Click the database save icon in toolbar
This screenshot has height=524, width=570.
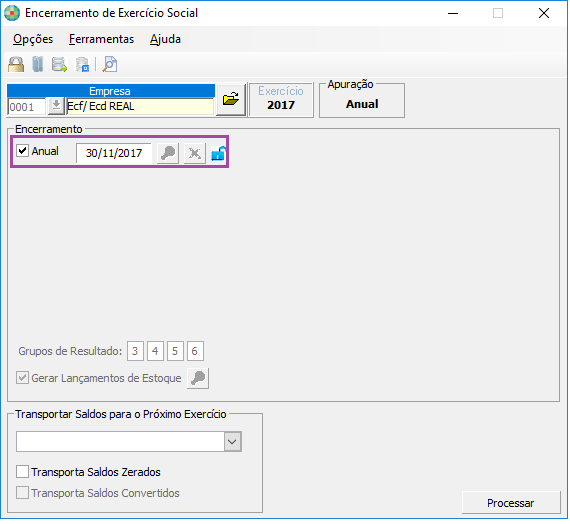pos(82,65)
